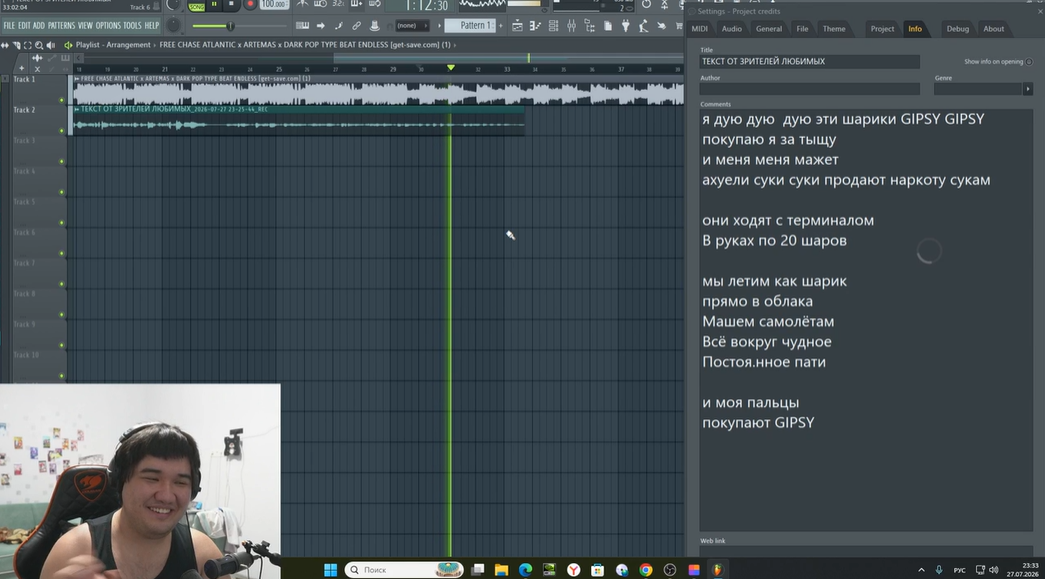
Task: Click the yellow playhead marker in timeline
Action: pos(451,67)
